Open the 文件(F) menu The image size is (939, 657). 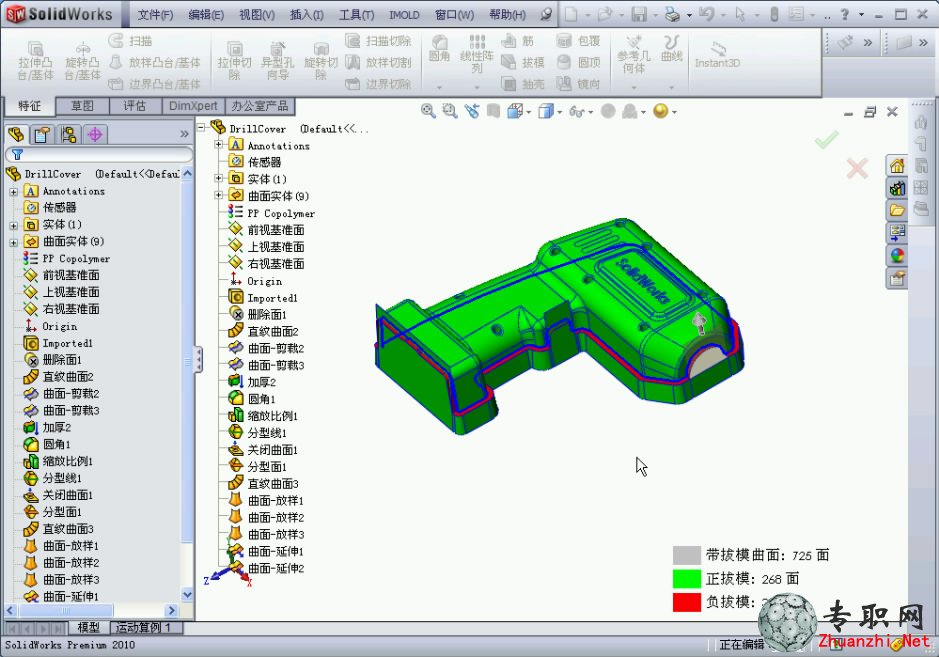[x=155, y=14]
